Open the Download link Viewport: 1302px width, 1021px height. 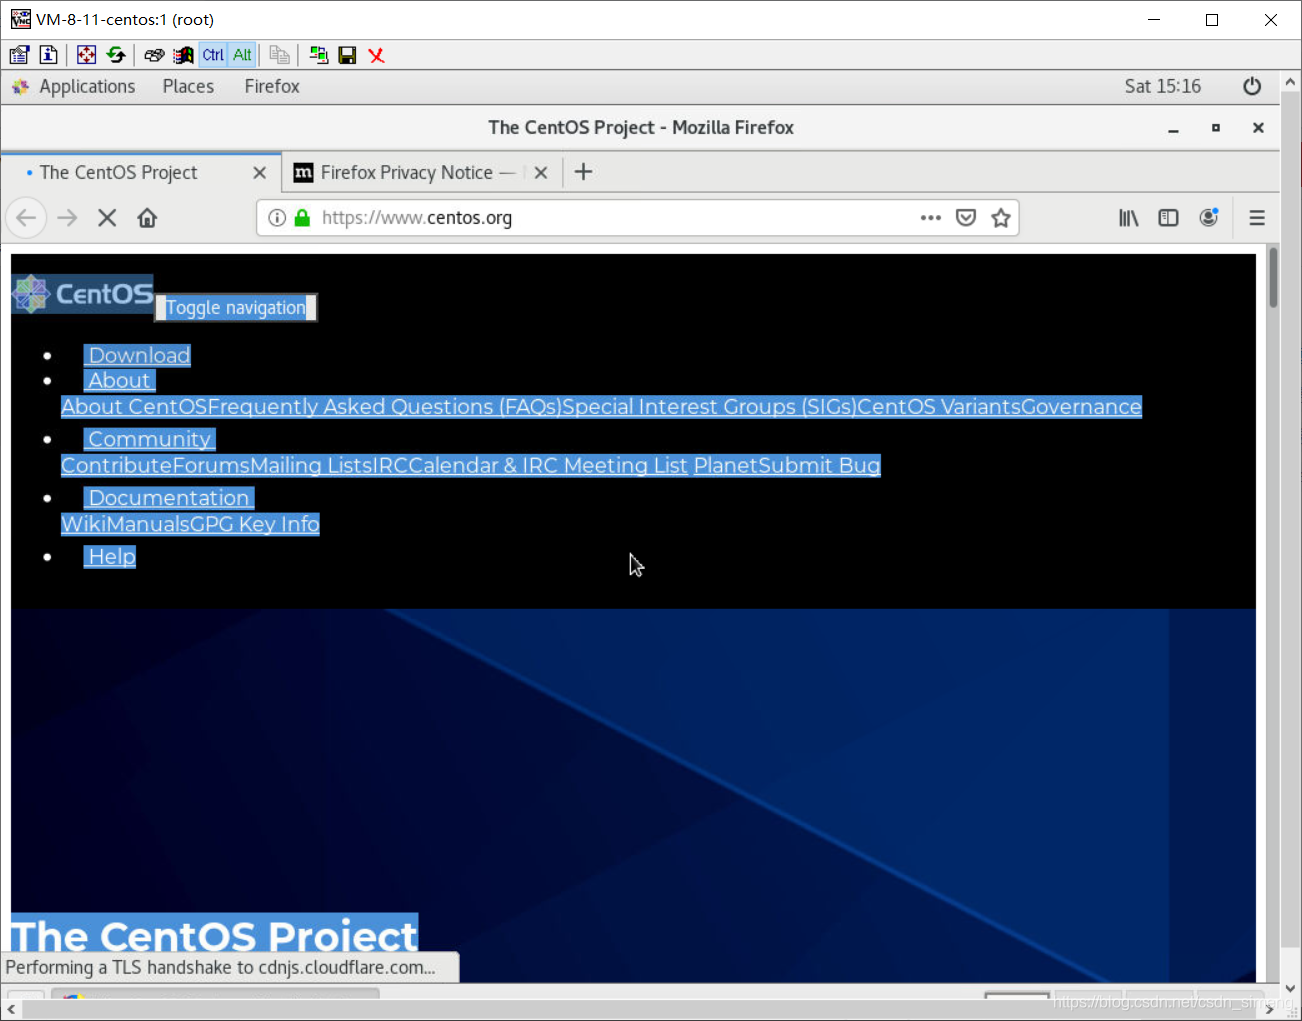138,355
